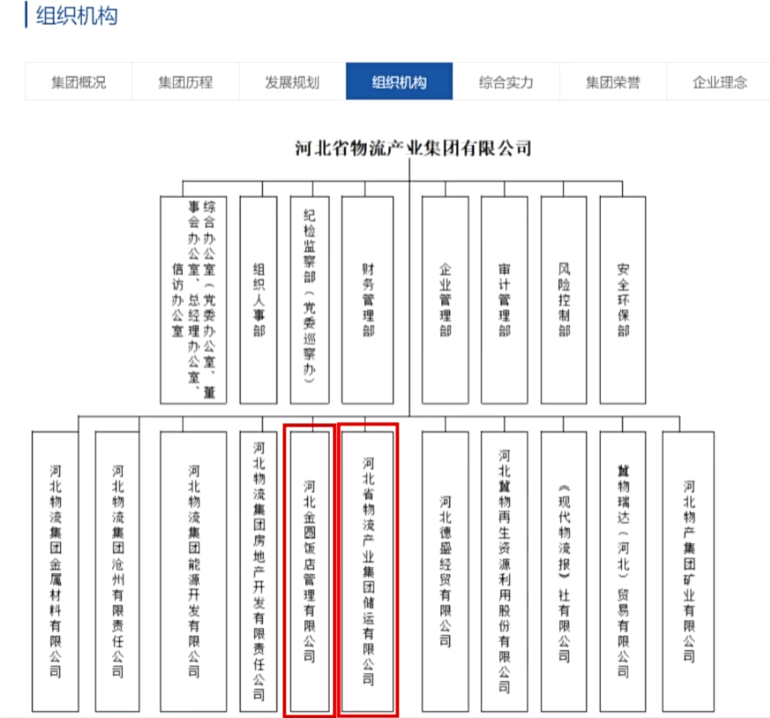Open the 综合实力 tab
The height and width of the screenshot is (718, 770).
pos(506,82)
